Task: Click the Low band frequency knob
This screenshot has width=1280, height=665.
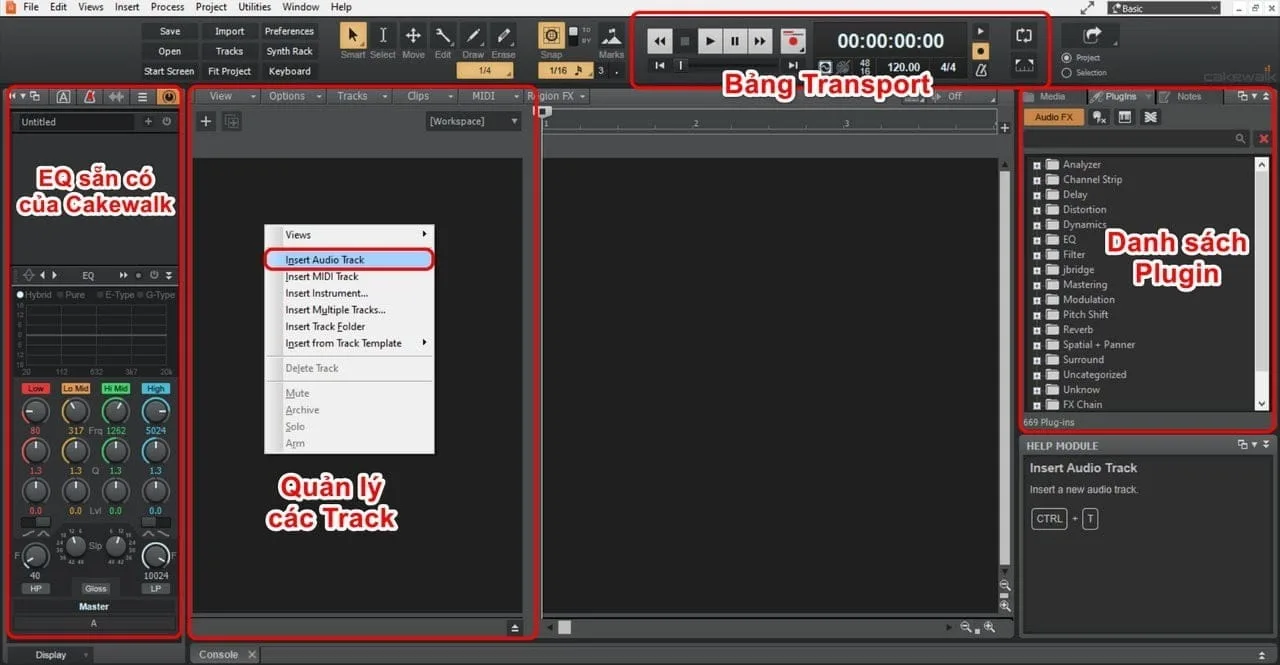Action: pyautogui.click(x=35, y=411)
